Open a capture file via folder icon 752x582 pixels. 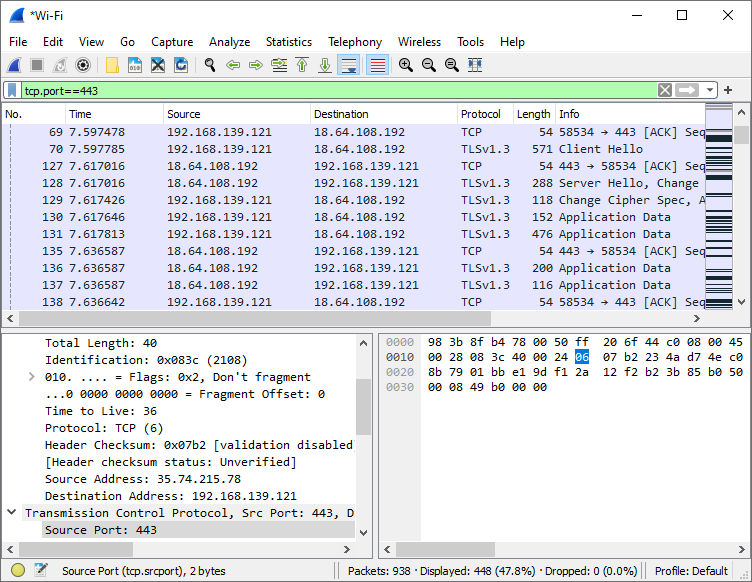pos(112,65)
